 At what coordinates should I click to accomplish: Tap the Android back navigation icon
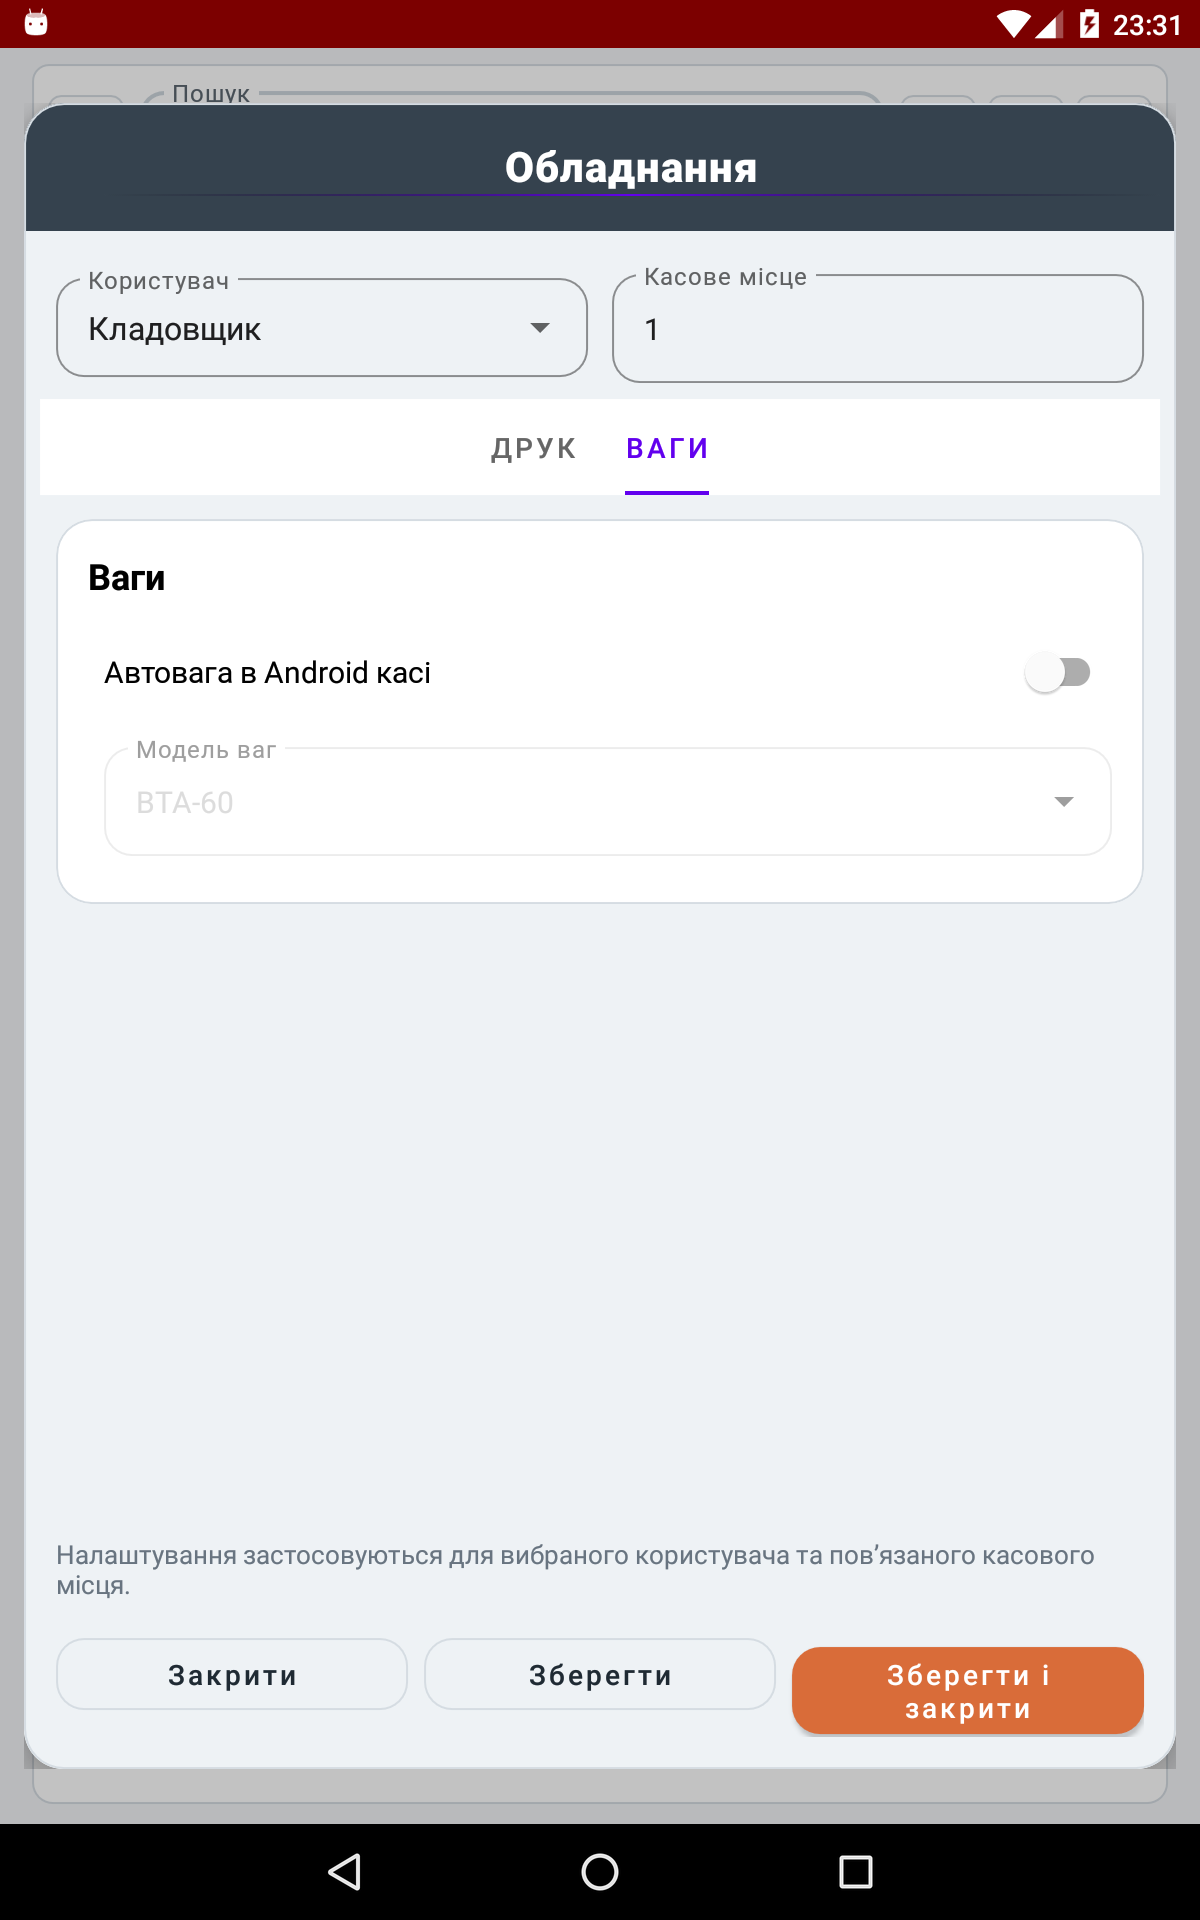tap(344, 1871)
